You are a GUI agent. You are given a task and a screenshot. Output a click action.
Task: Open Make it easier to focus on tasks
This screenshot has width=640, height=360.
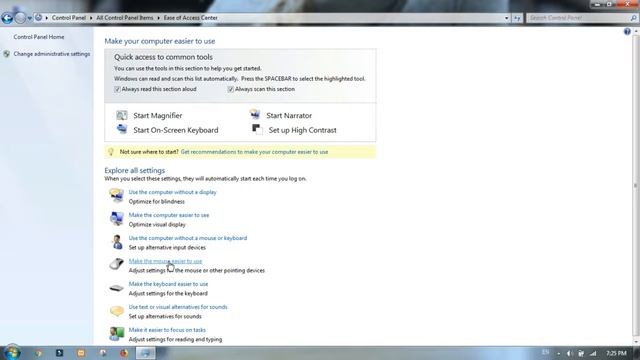tap(167, 330)
